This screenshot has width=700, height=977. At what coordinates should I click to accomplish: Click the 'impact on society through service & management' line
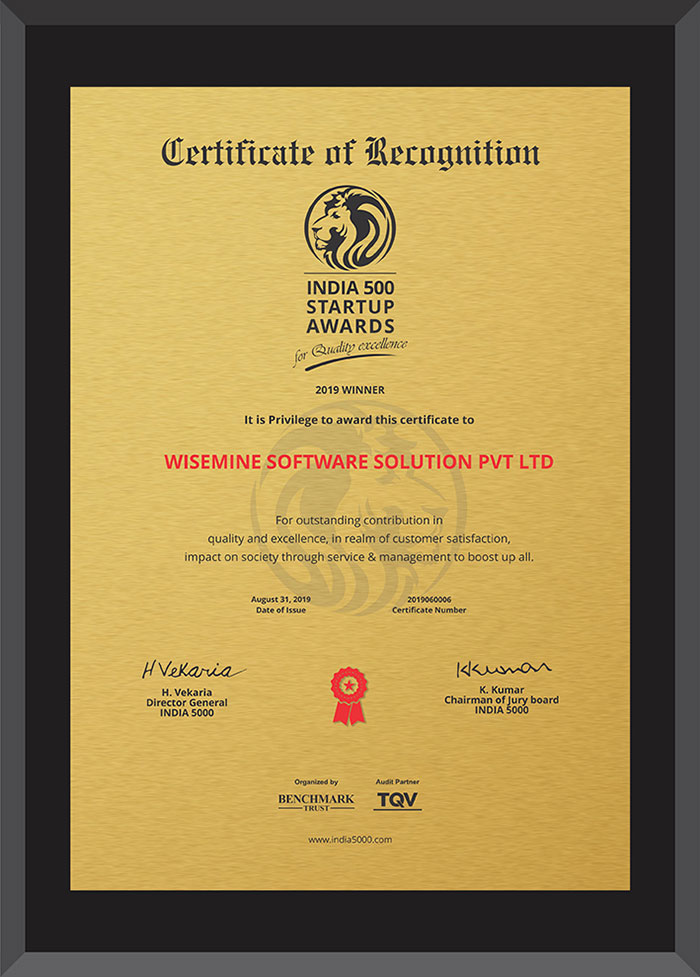point(359,557)
